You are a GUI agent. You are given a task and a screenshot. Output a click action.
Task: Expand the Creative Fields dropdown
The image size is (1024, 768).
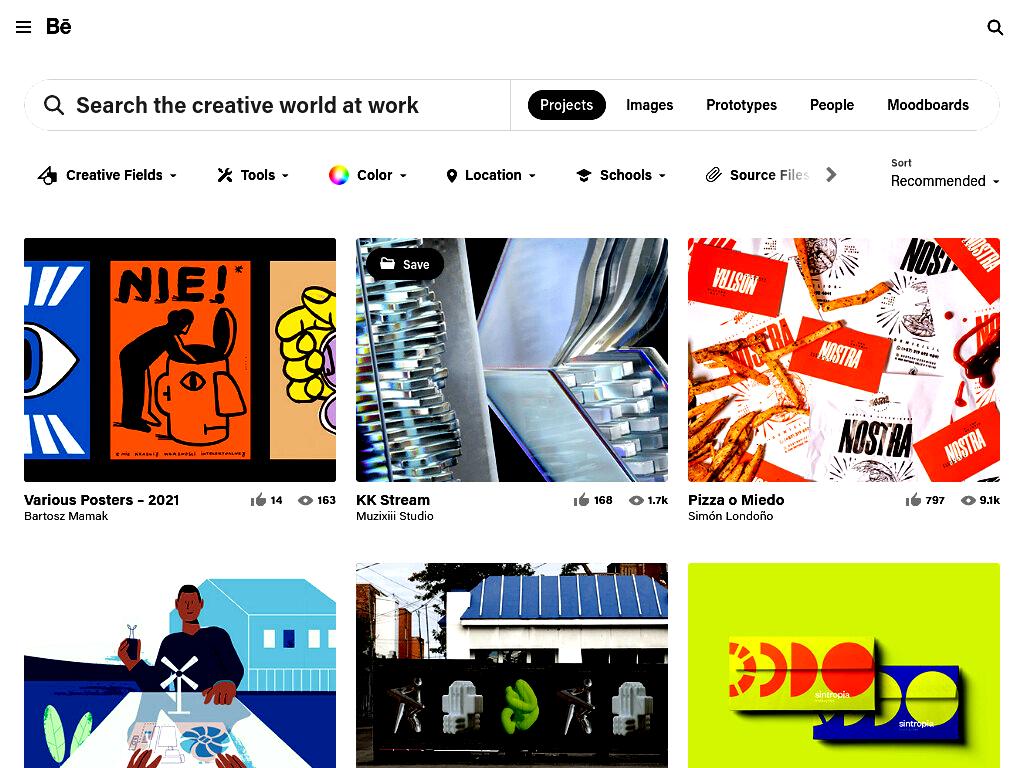click(x=107, y=175)
